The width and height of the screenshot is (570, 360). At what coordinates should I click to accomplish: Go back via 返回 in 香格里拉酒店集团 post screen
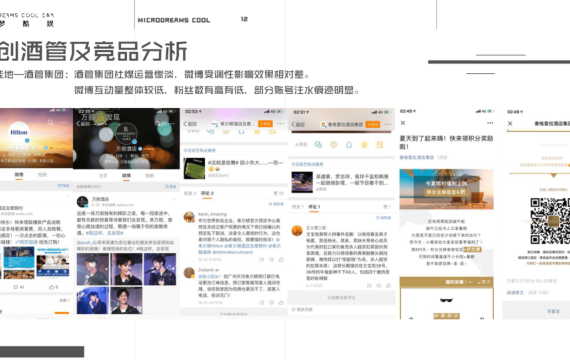pos(297,124)
